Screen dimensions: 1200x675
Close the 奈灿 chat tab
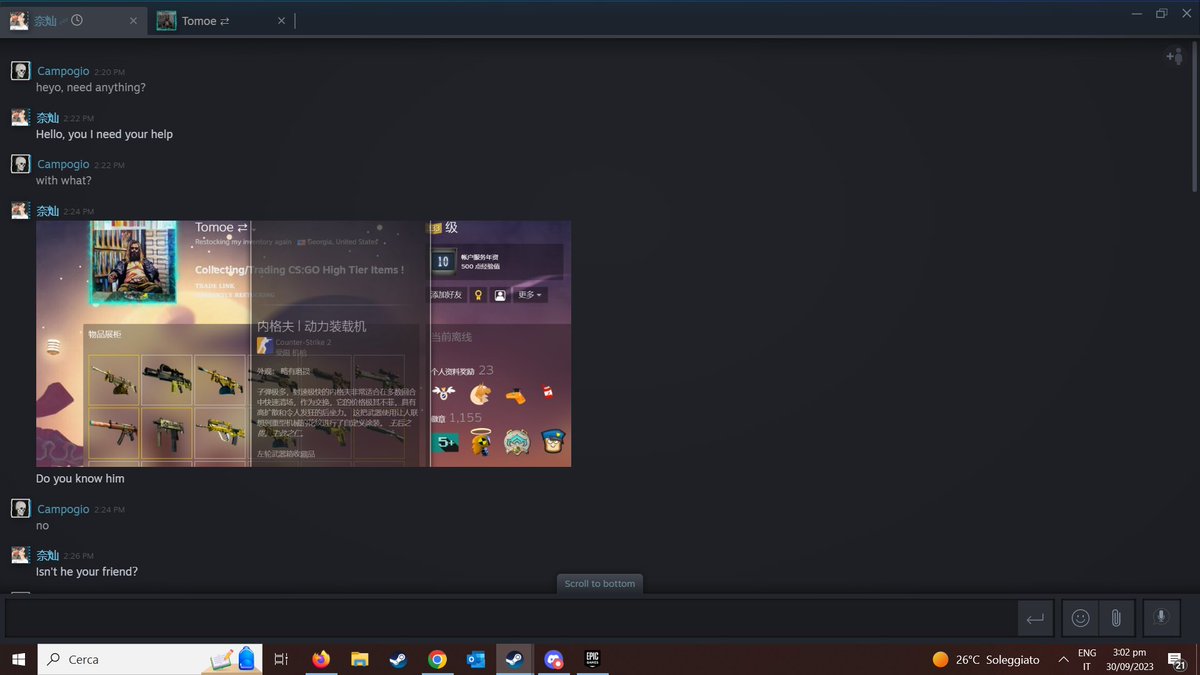coord(134,21)
